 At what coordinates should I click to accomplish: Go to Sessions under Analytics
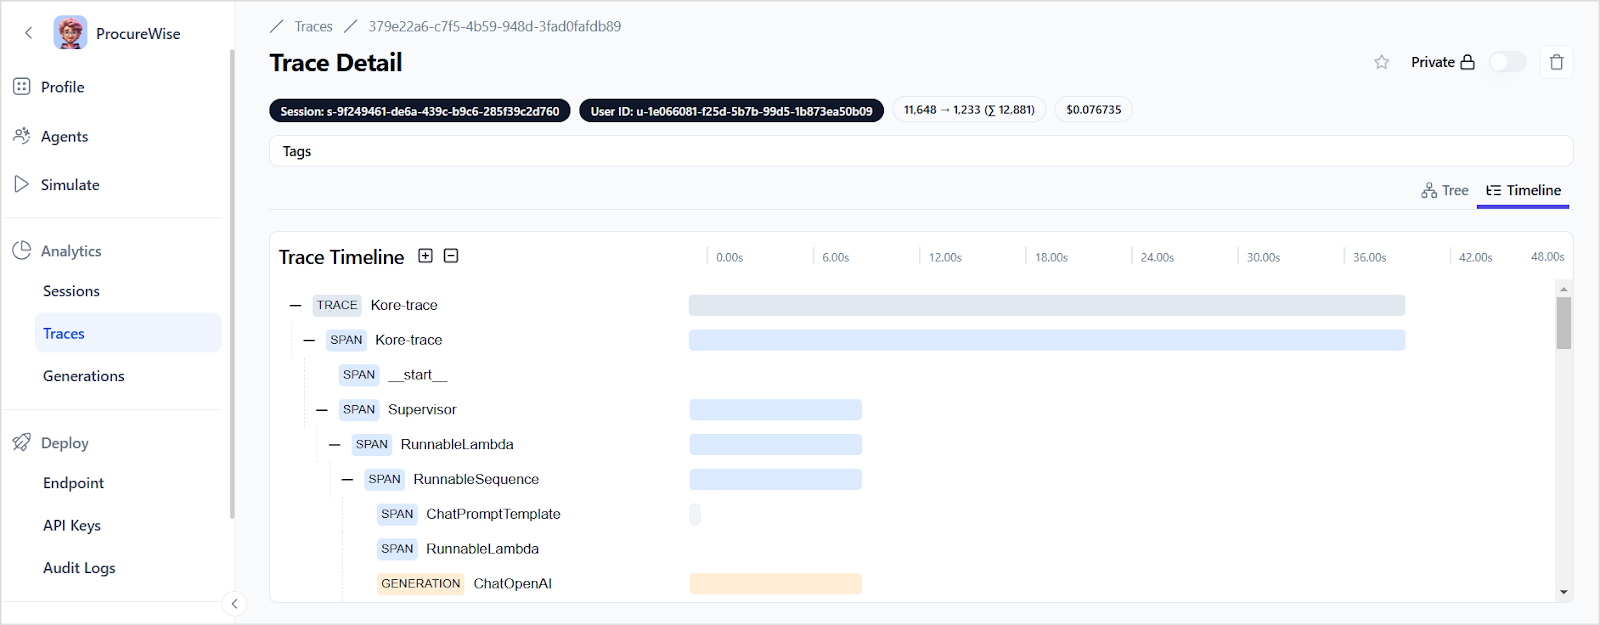click(x=71, y=291)
